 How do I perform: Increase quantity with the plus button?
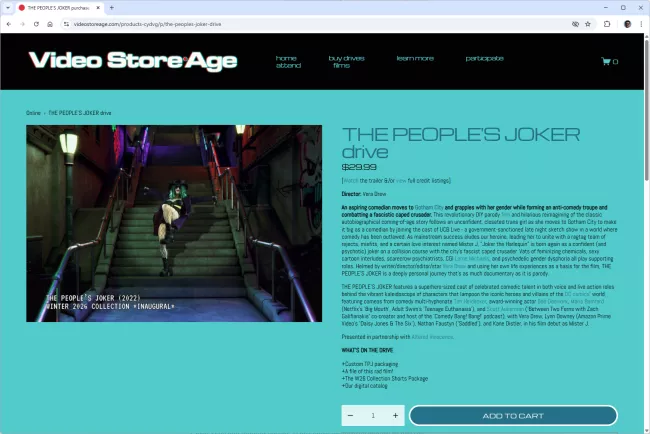tap(396, 415)
